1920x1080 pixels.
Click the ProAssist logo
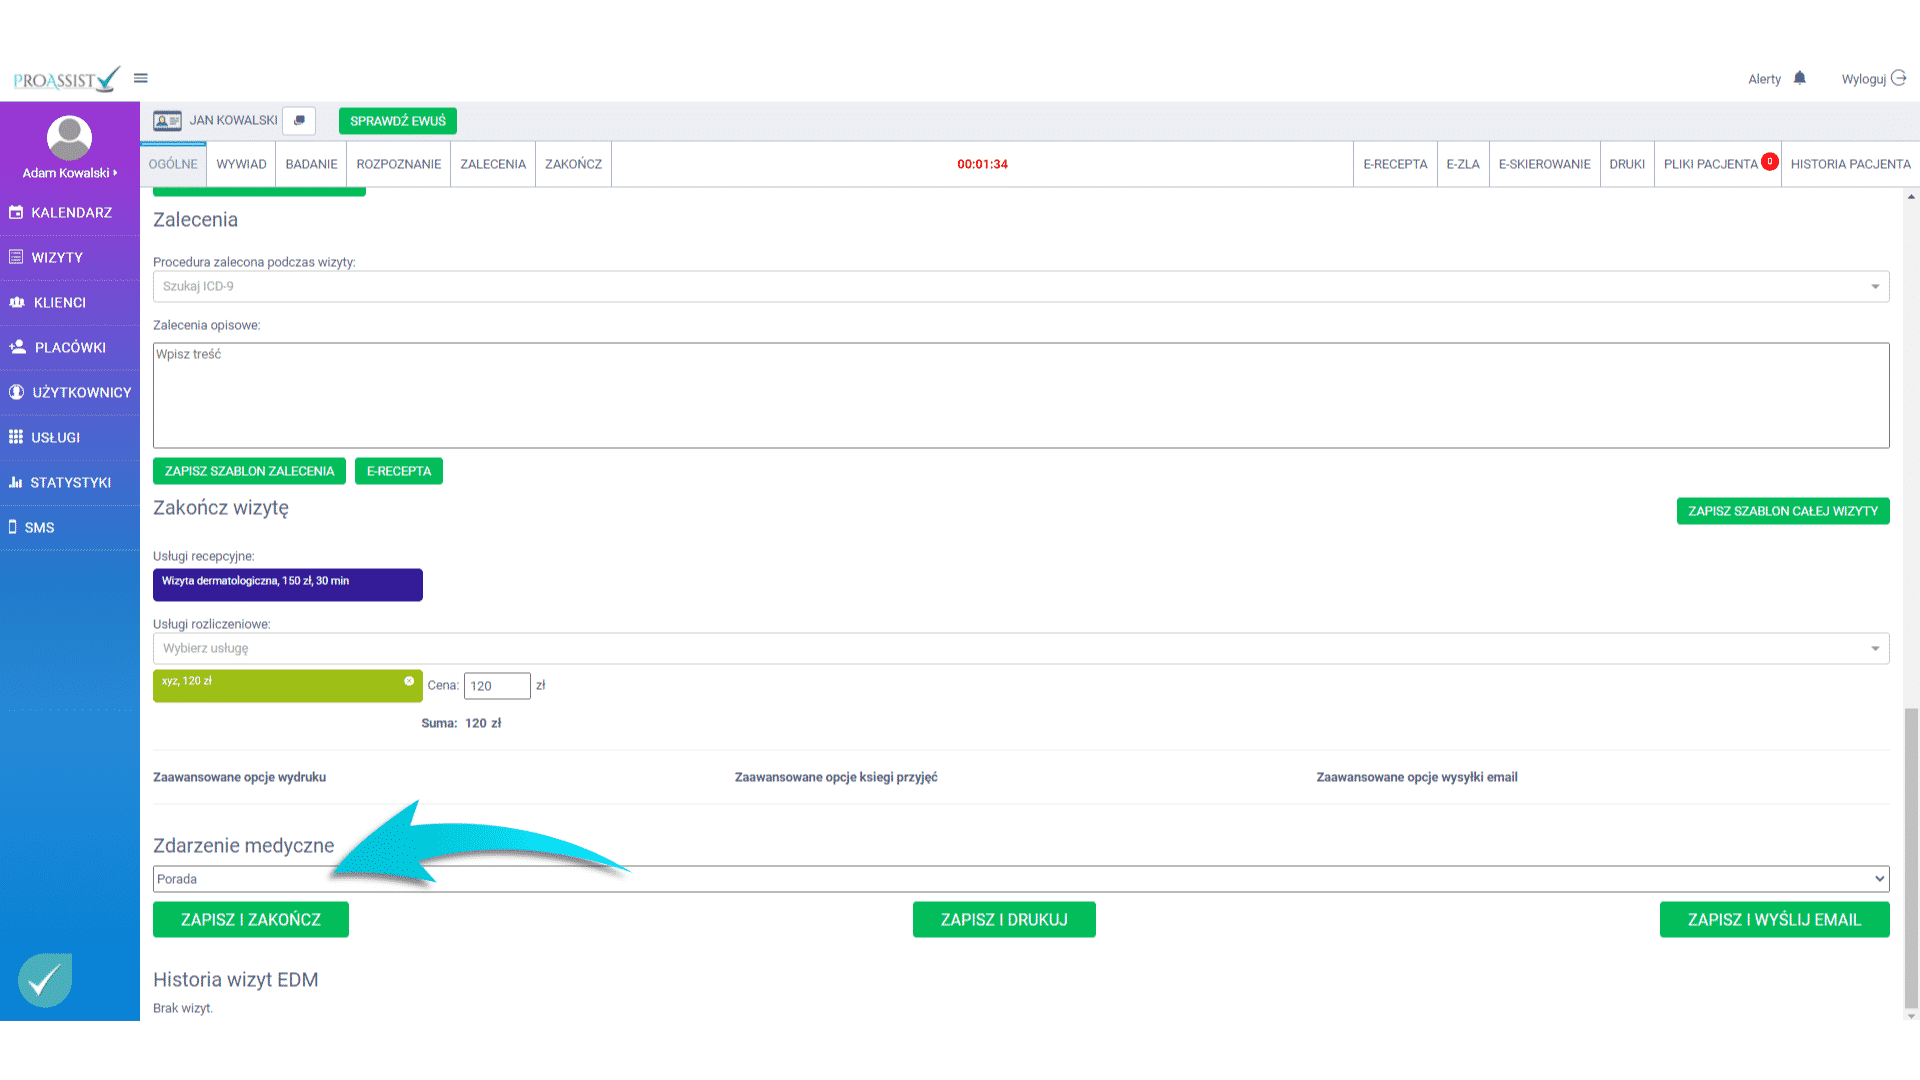coord(66,79)
